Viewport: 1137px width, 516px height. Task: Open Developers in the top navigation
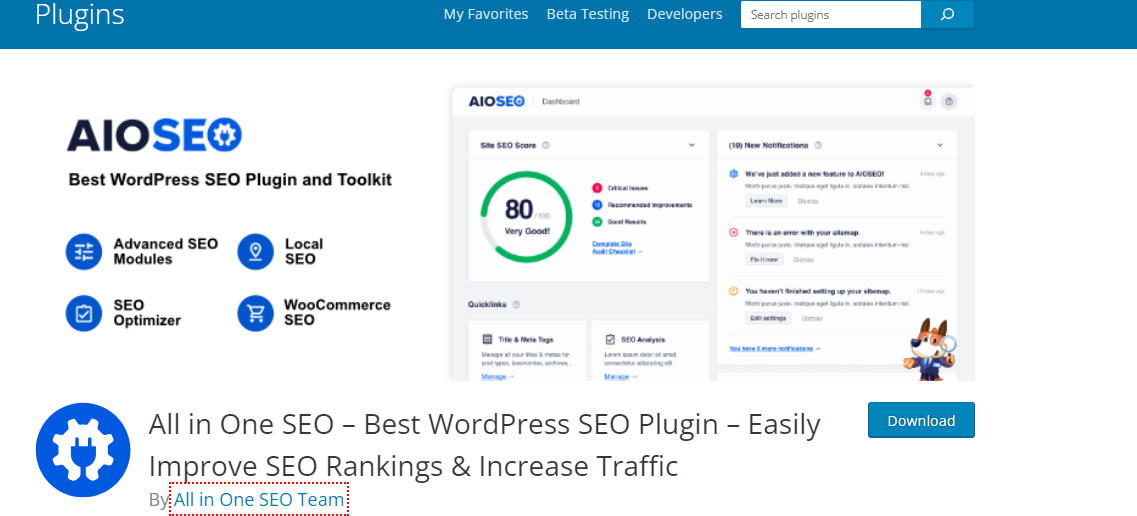tap(685, 14)
